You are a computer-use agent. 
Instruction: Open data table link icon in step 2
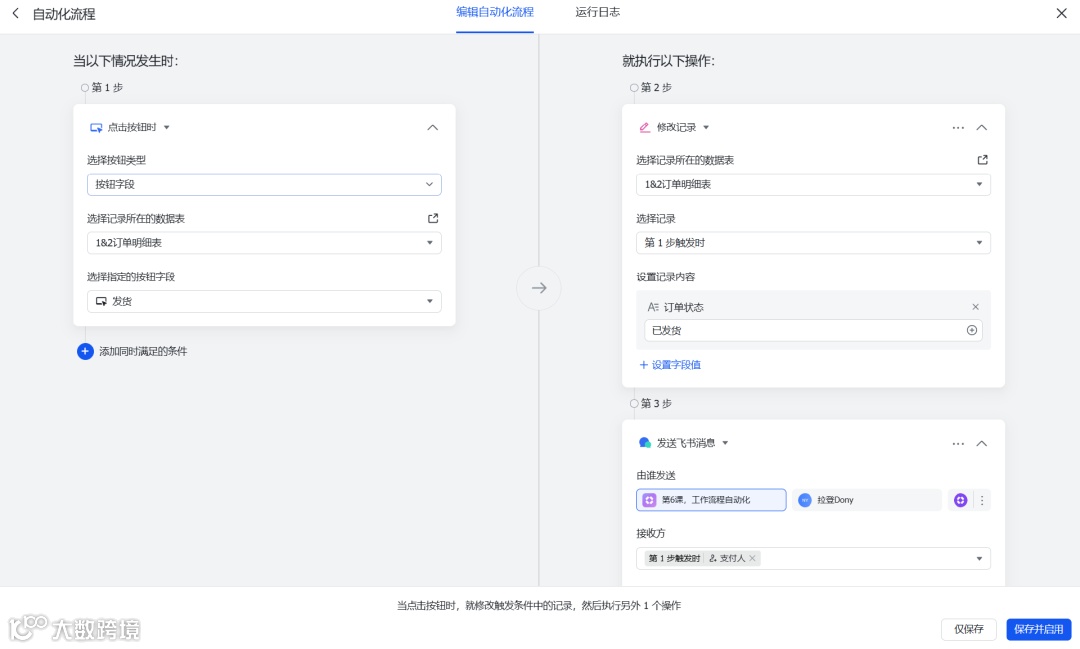pos(982,160)
